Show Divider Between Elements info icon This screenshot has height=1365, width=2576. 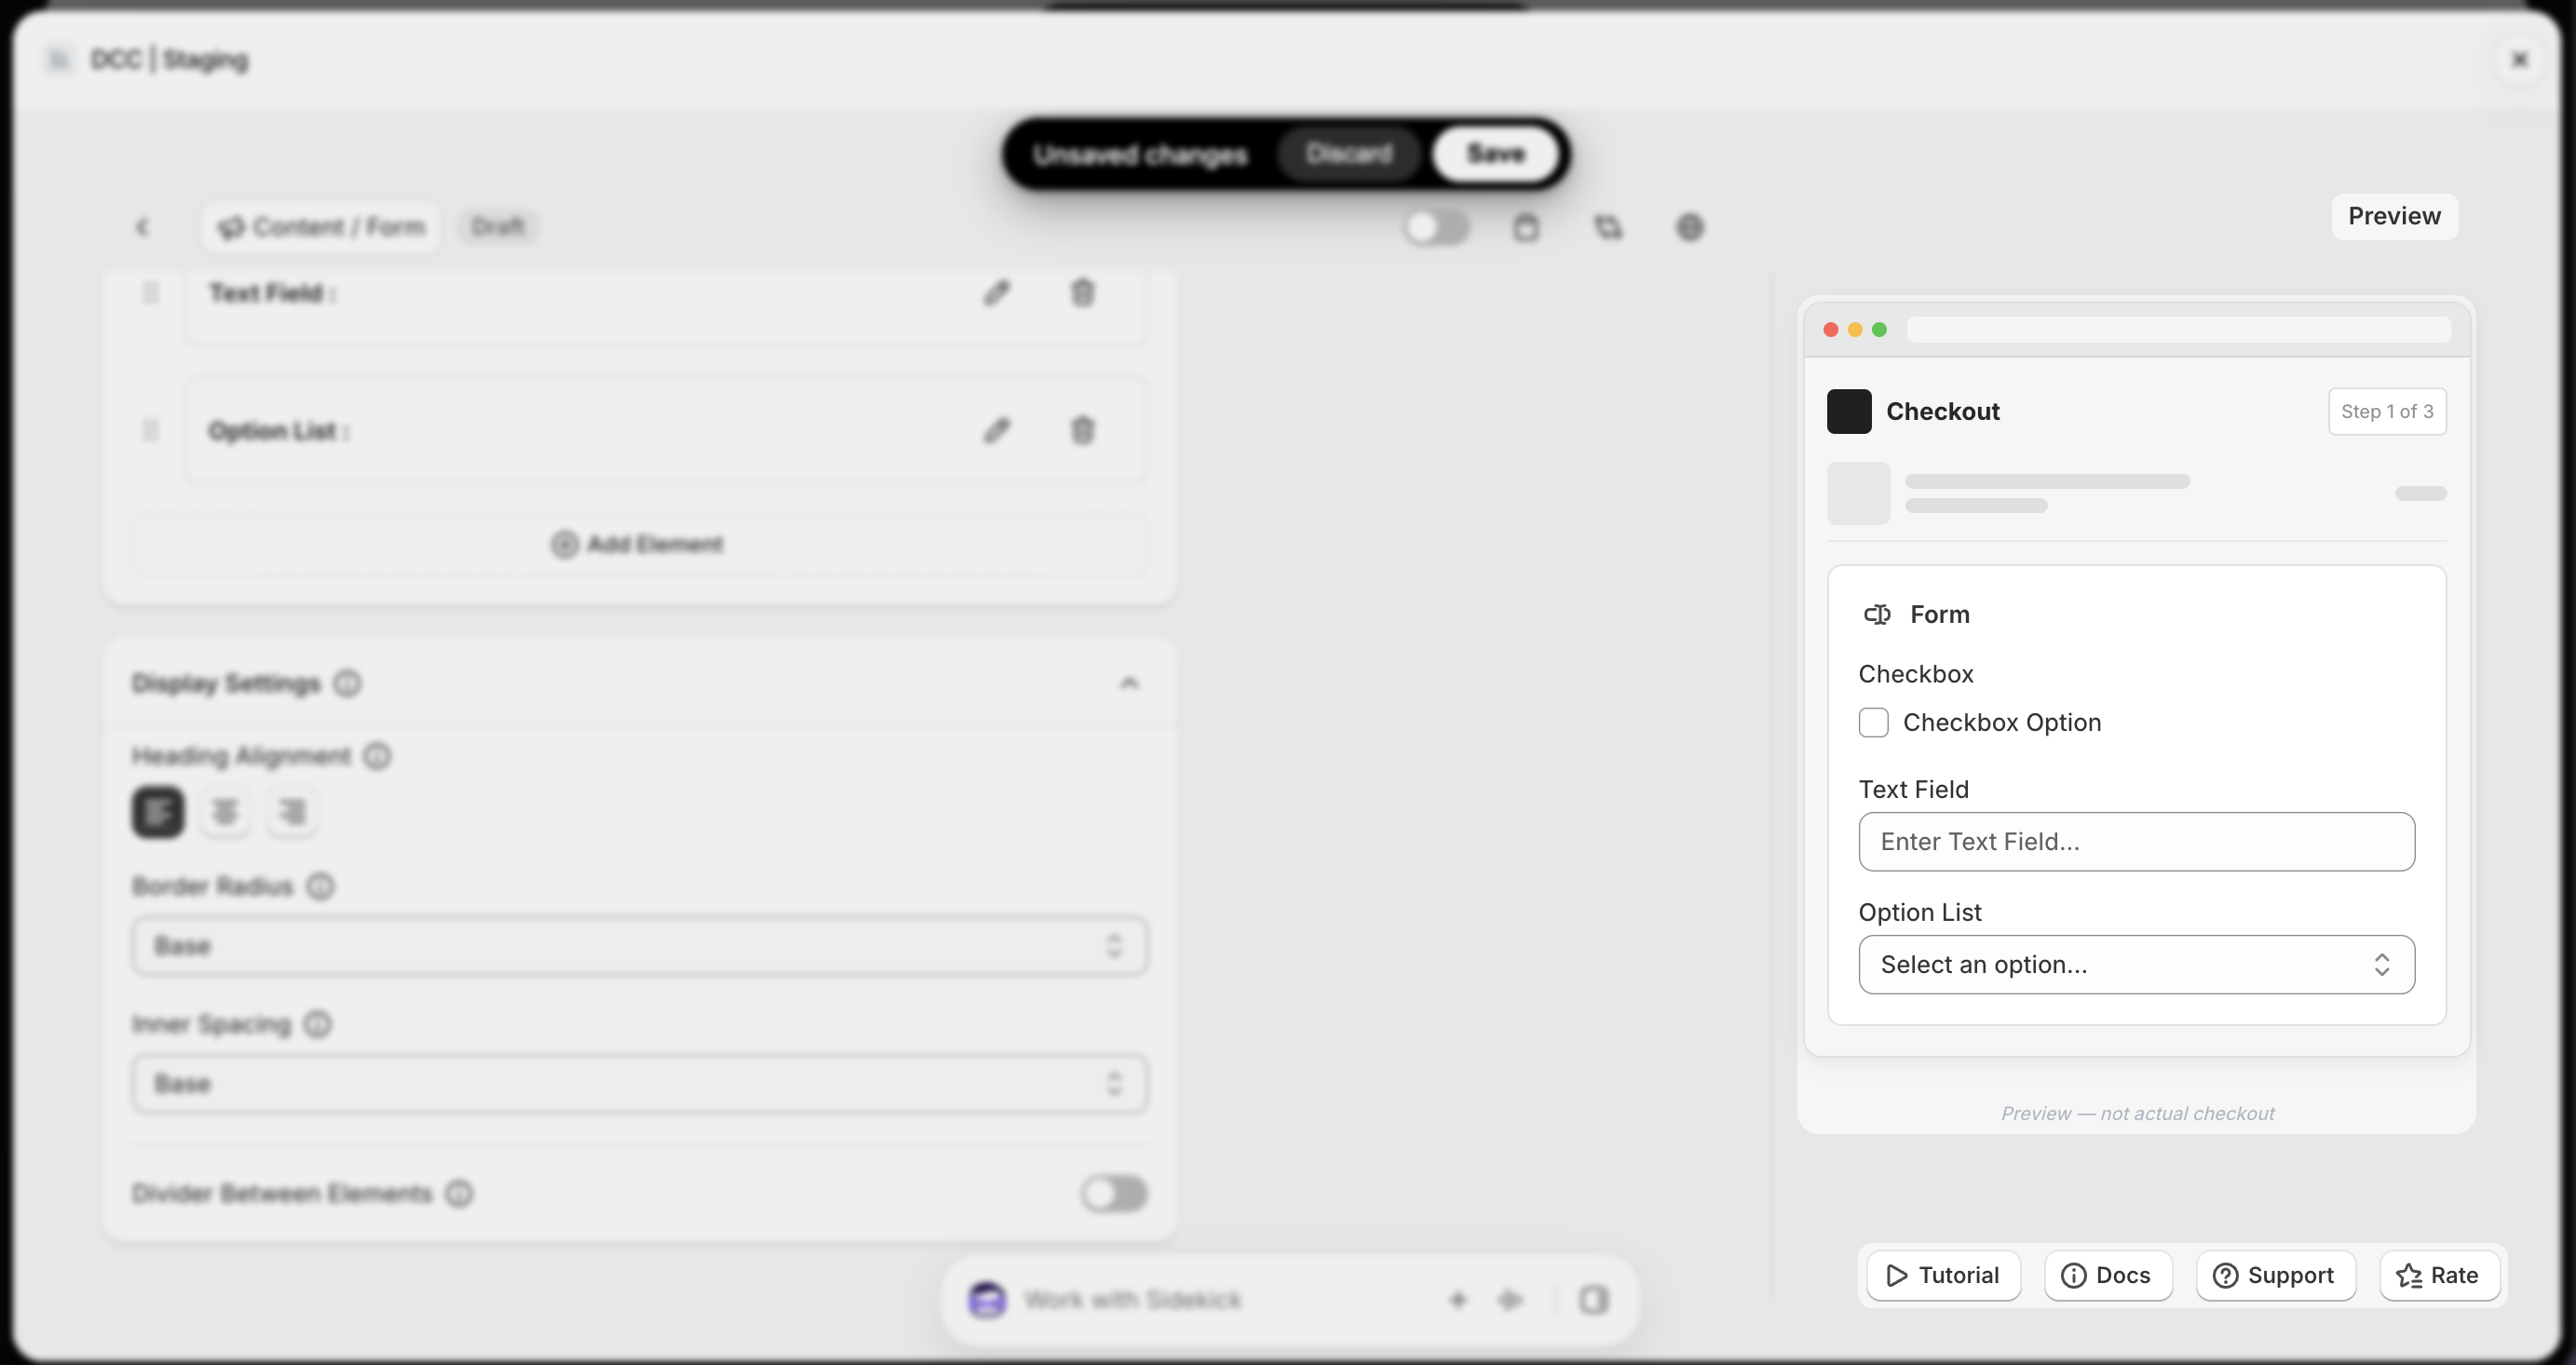[x=459, y=1193]
